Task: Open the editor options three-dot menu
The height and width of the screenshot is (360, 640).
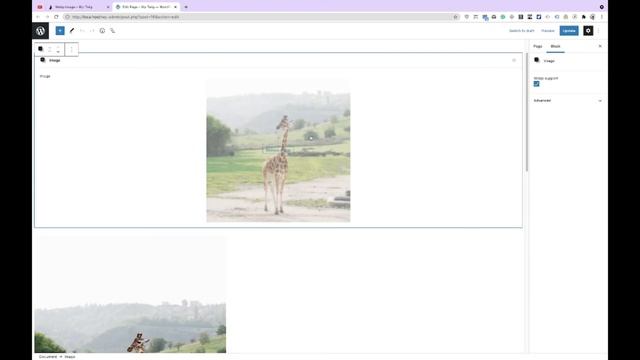Action: point(599,31)
